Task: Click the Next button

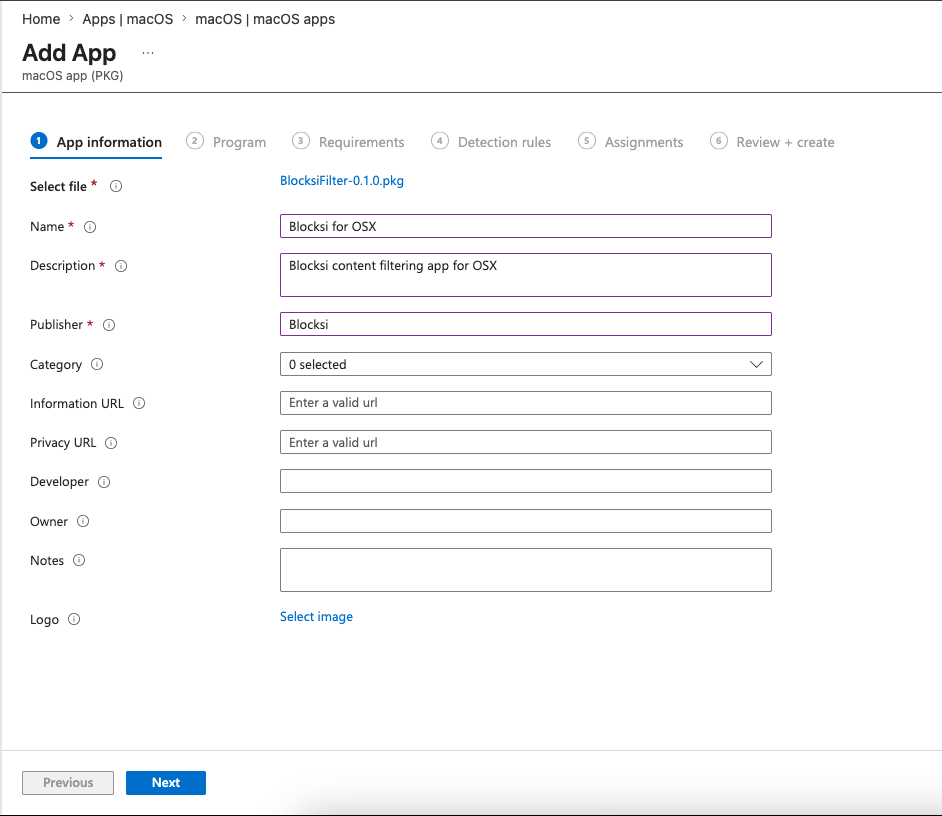Action: tap(166, 783)
